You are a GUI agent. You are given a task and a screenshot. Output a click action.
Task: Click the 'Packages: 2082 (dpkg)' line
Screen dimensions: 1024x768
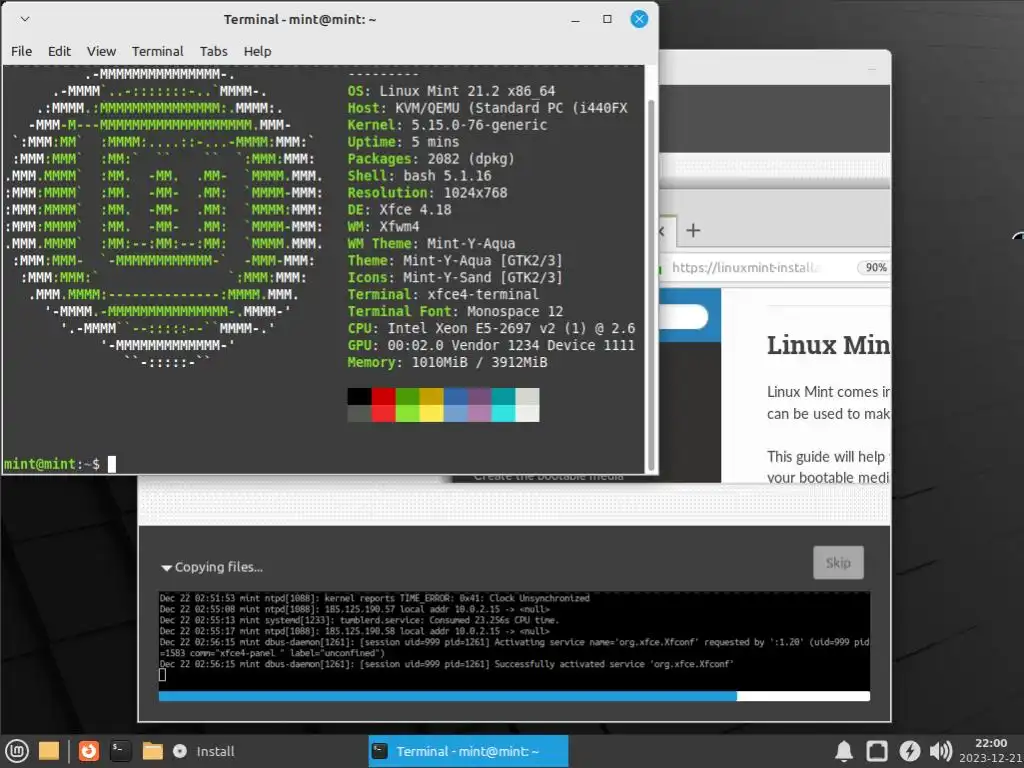[x=431, y=159]
